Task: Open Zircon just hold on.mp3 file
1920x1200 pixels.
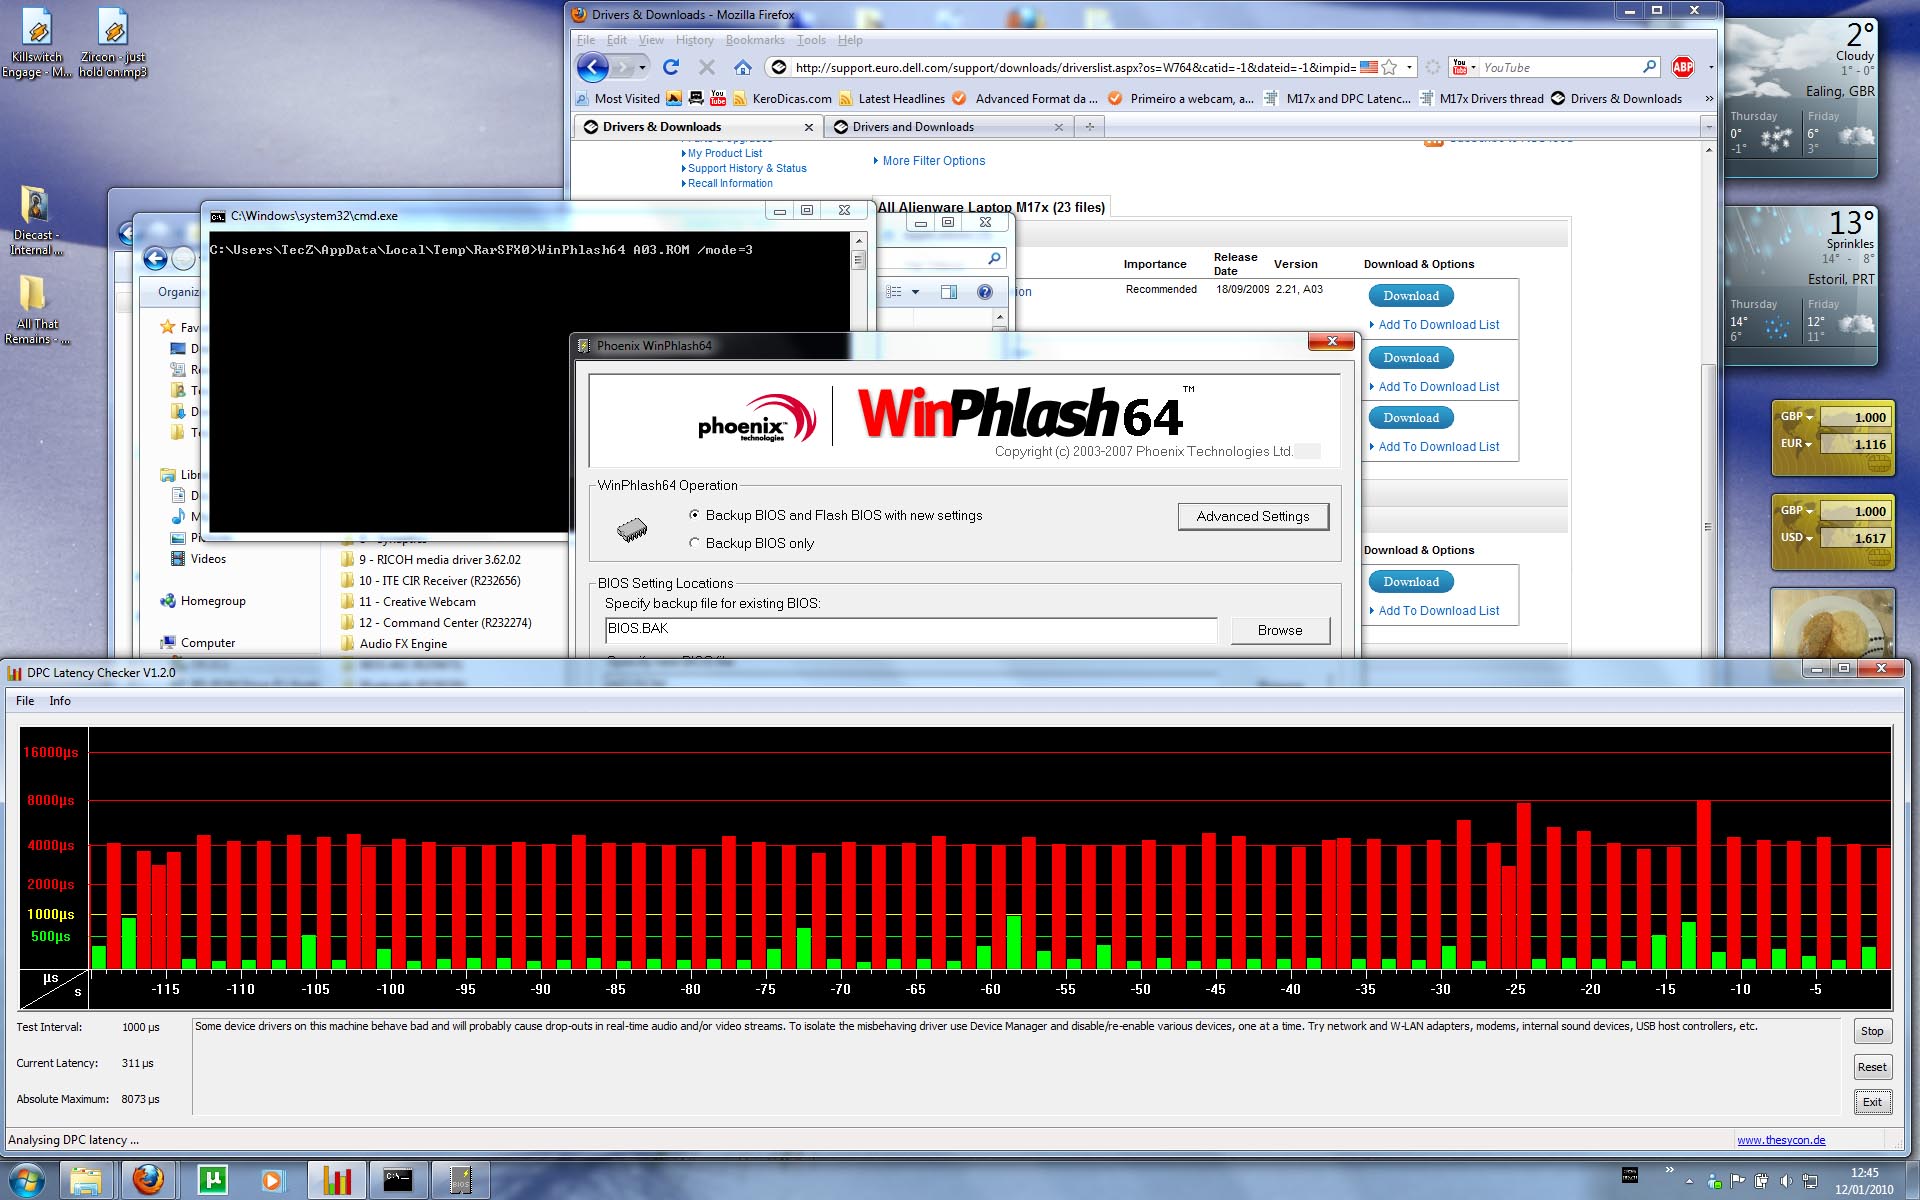Action: point(113,44)
